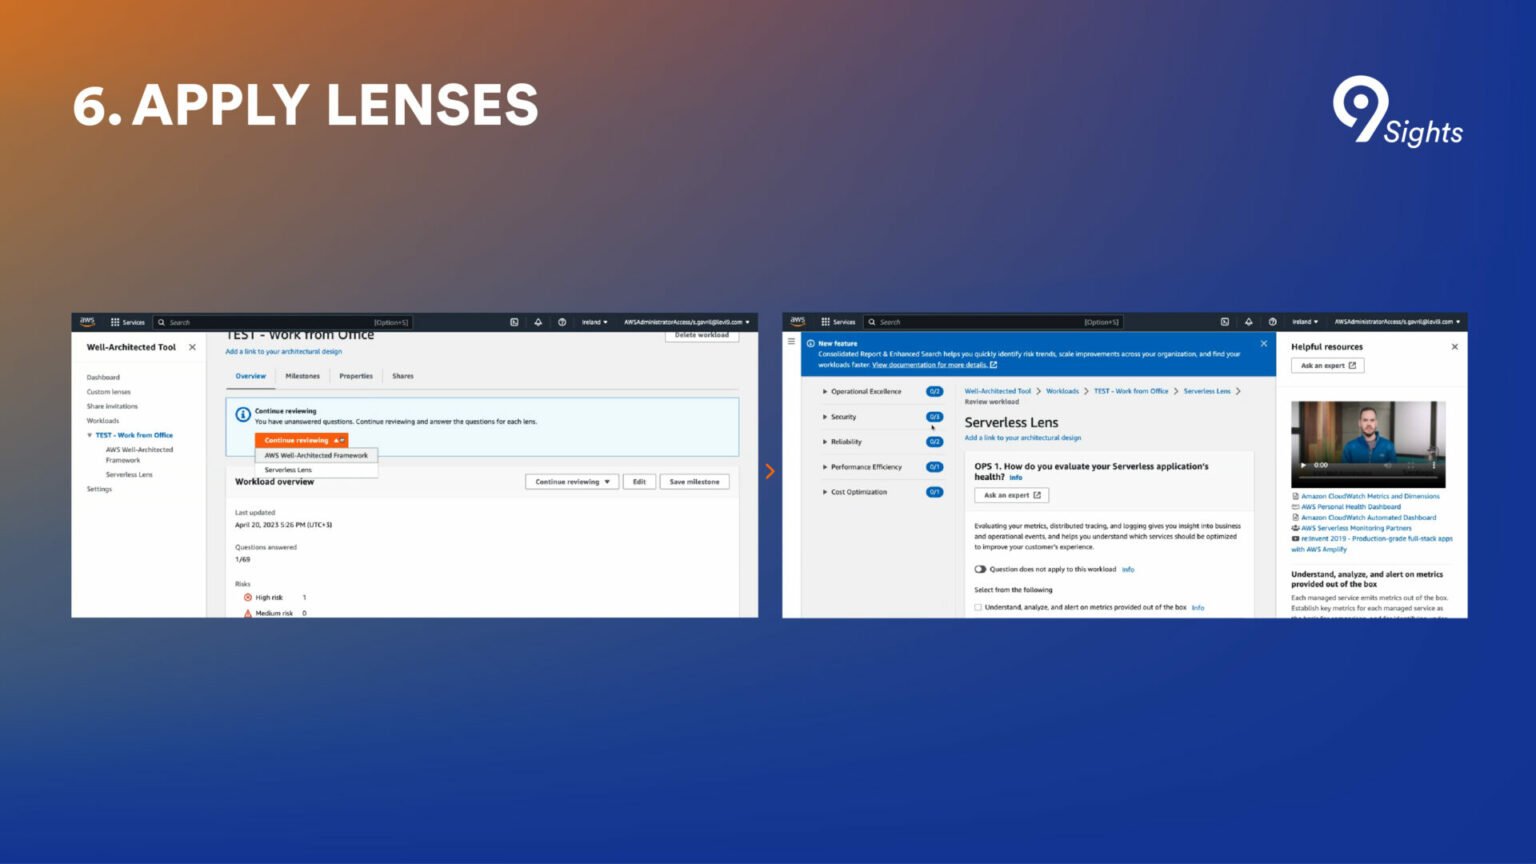Open 'View documentation for more details' link

(x=930, y=365)
